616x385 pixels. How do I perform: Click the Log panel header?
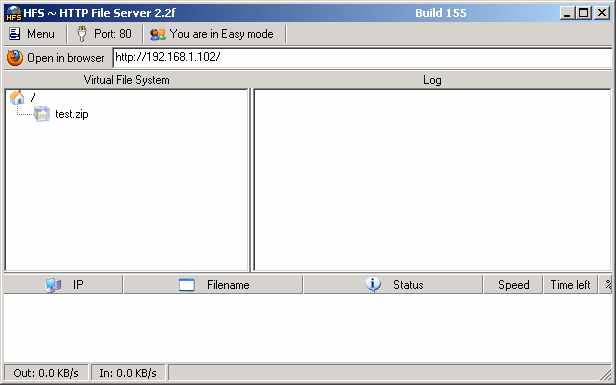click(432, 80)
